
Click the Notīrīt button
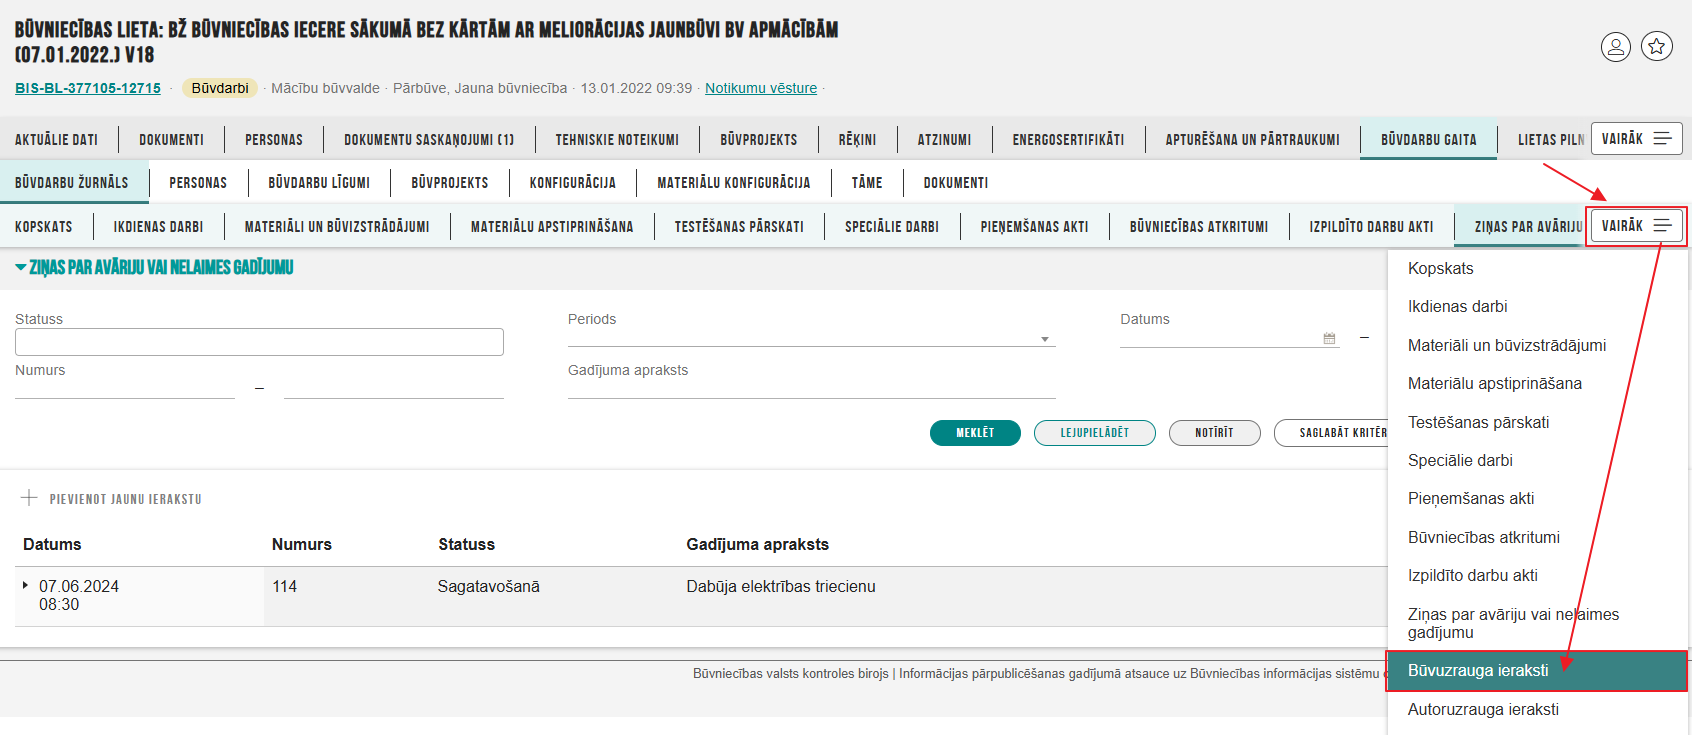coord(1214,433)
